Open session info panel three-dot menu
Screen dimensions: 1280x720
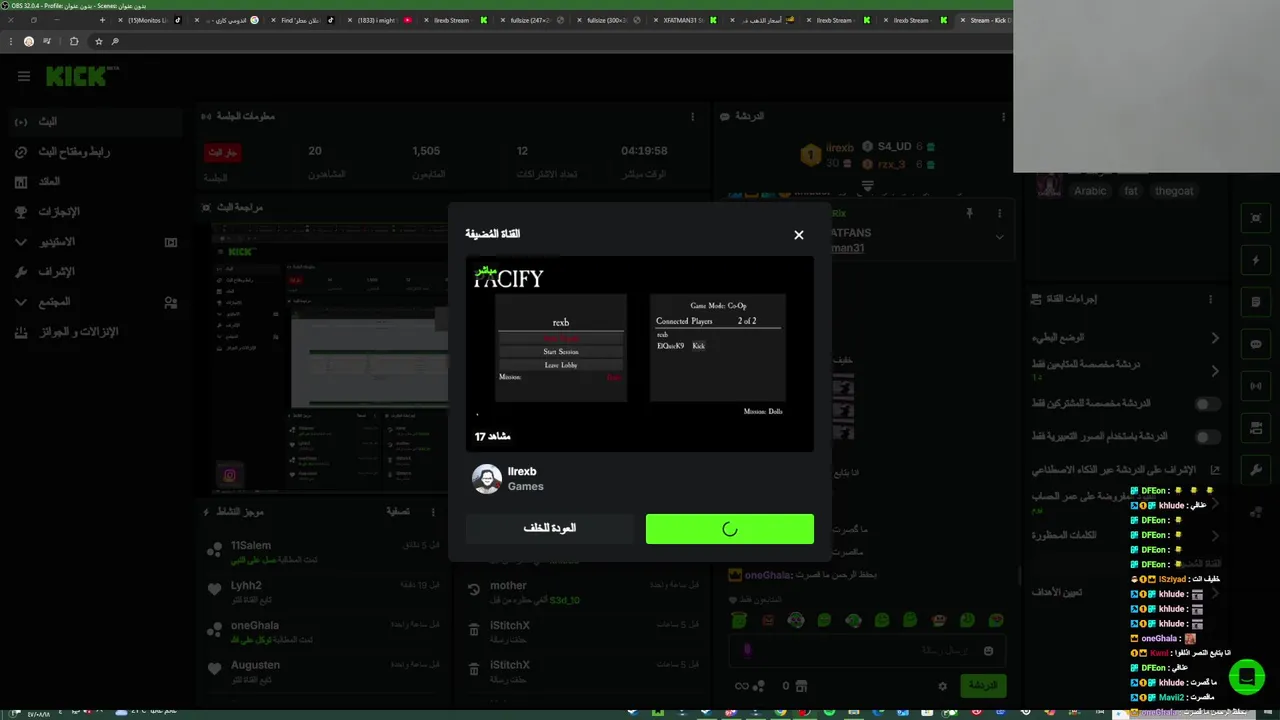click(x=692, y=117)
